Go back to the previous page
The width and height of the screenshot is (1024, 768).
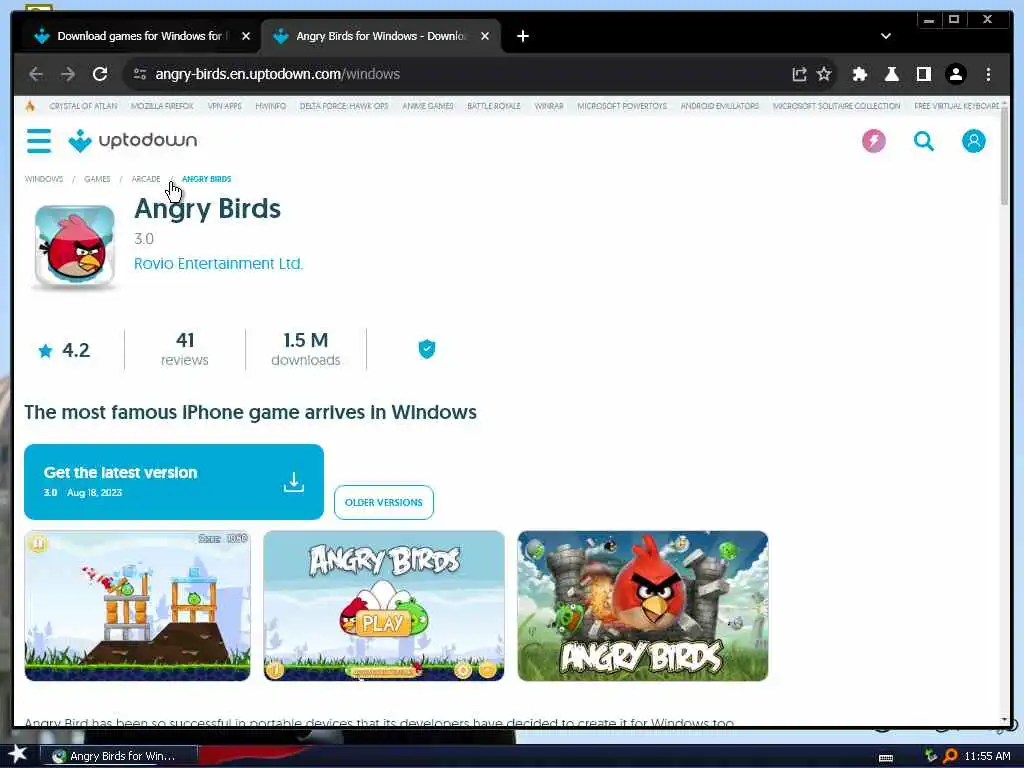(x=36, y=74)
